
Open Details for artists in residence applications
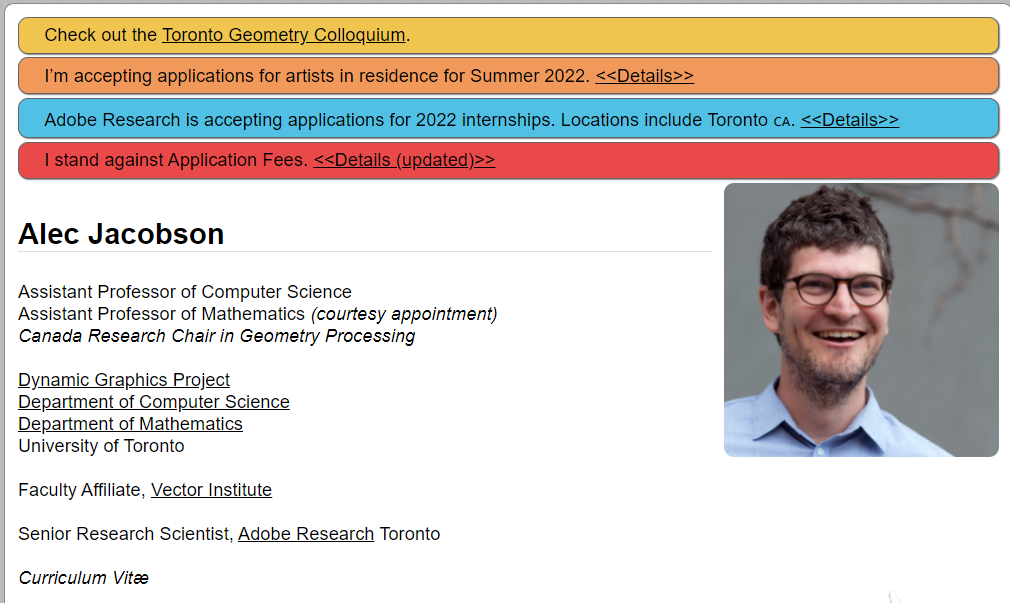pos(644,76)
